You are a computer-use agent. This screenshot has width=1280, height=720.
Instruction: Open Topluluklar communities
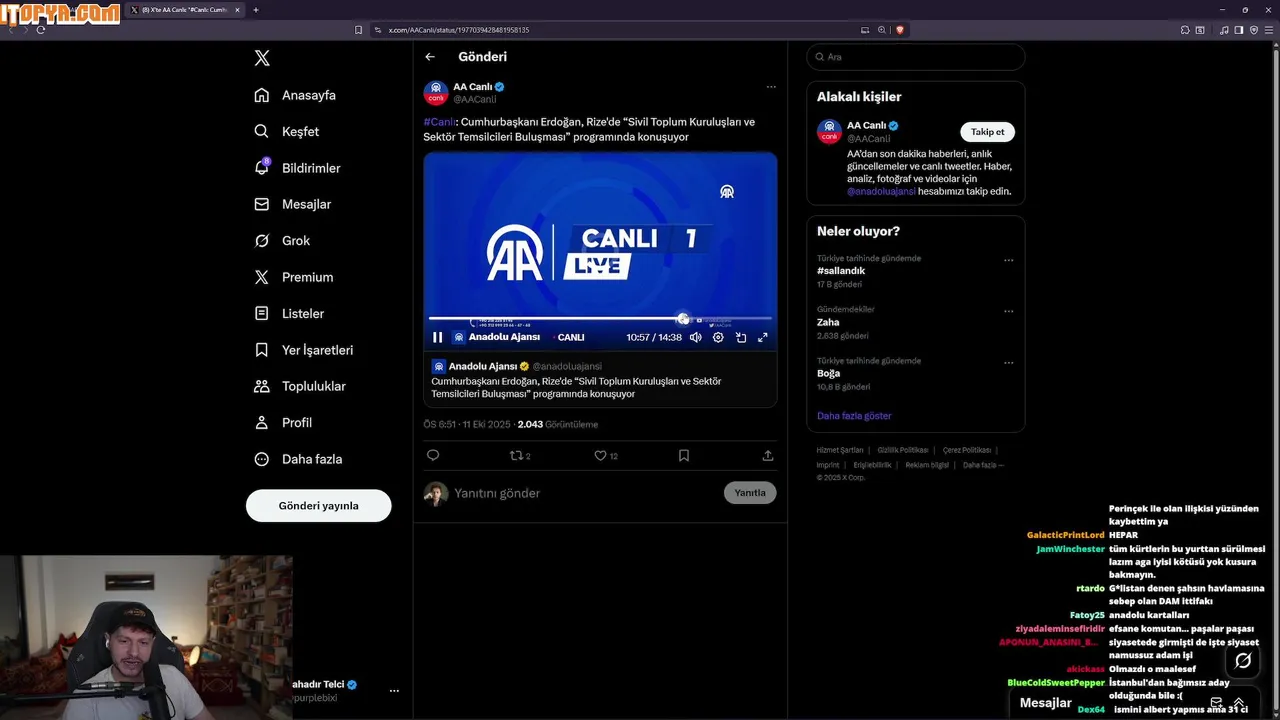[x=300, y=386]
